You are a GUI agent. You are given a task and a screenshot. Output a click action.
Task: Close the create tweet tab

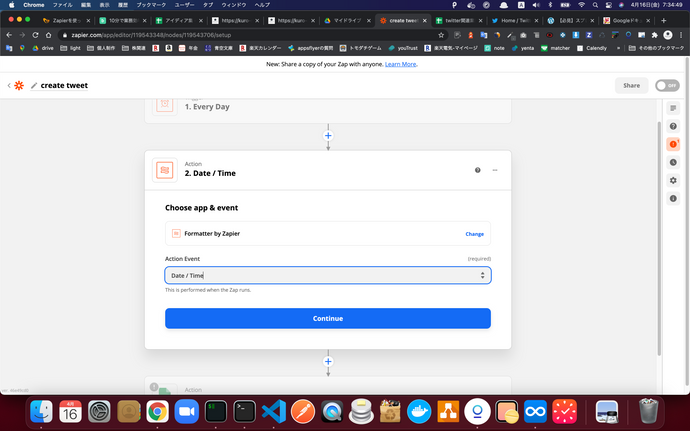click(x=425, y=21)
